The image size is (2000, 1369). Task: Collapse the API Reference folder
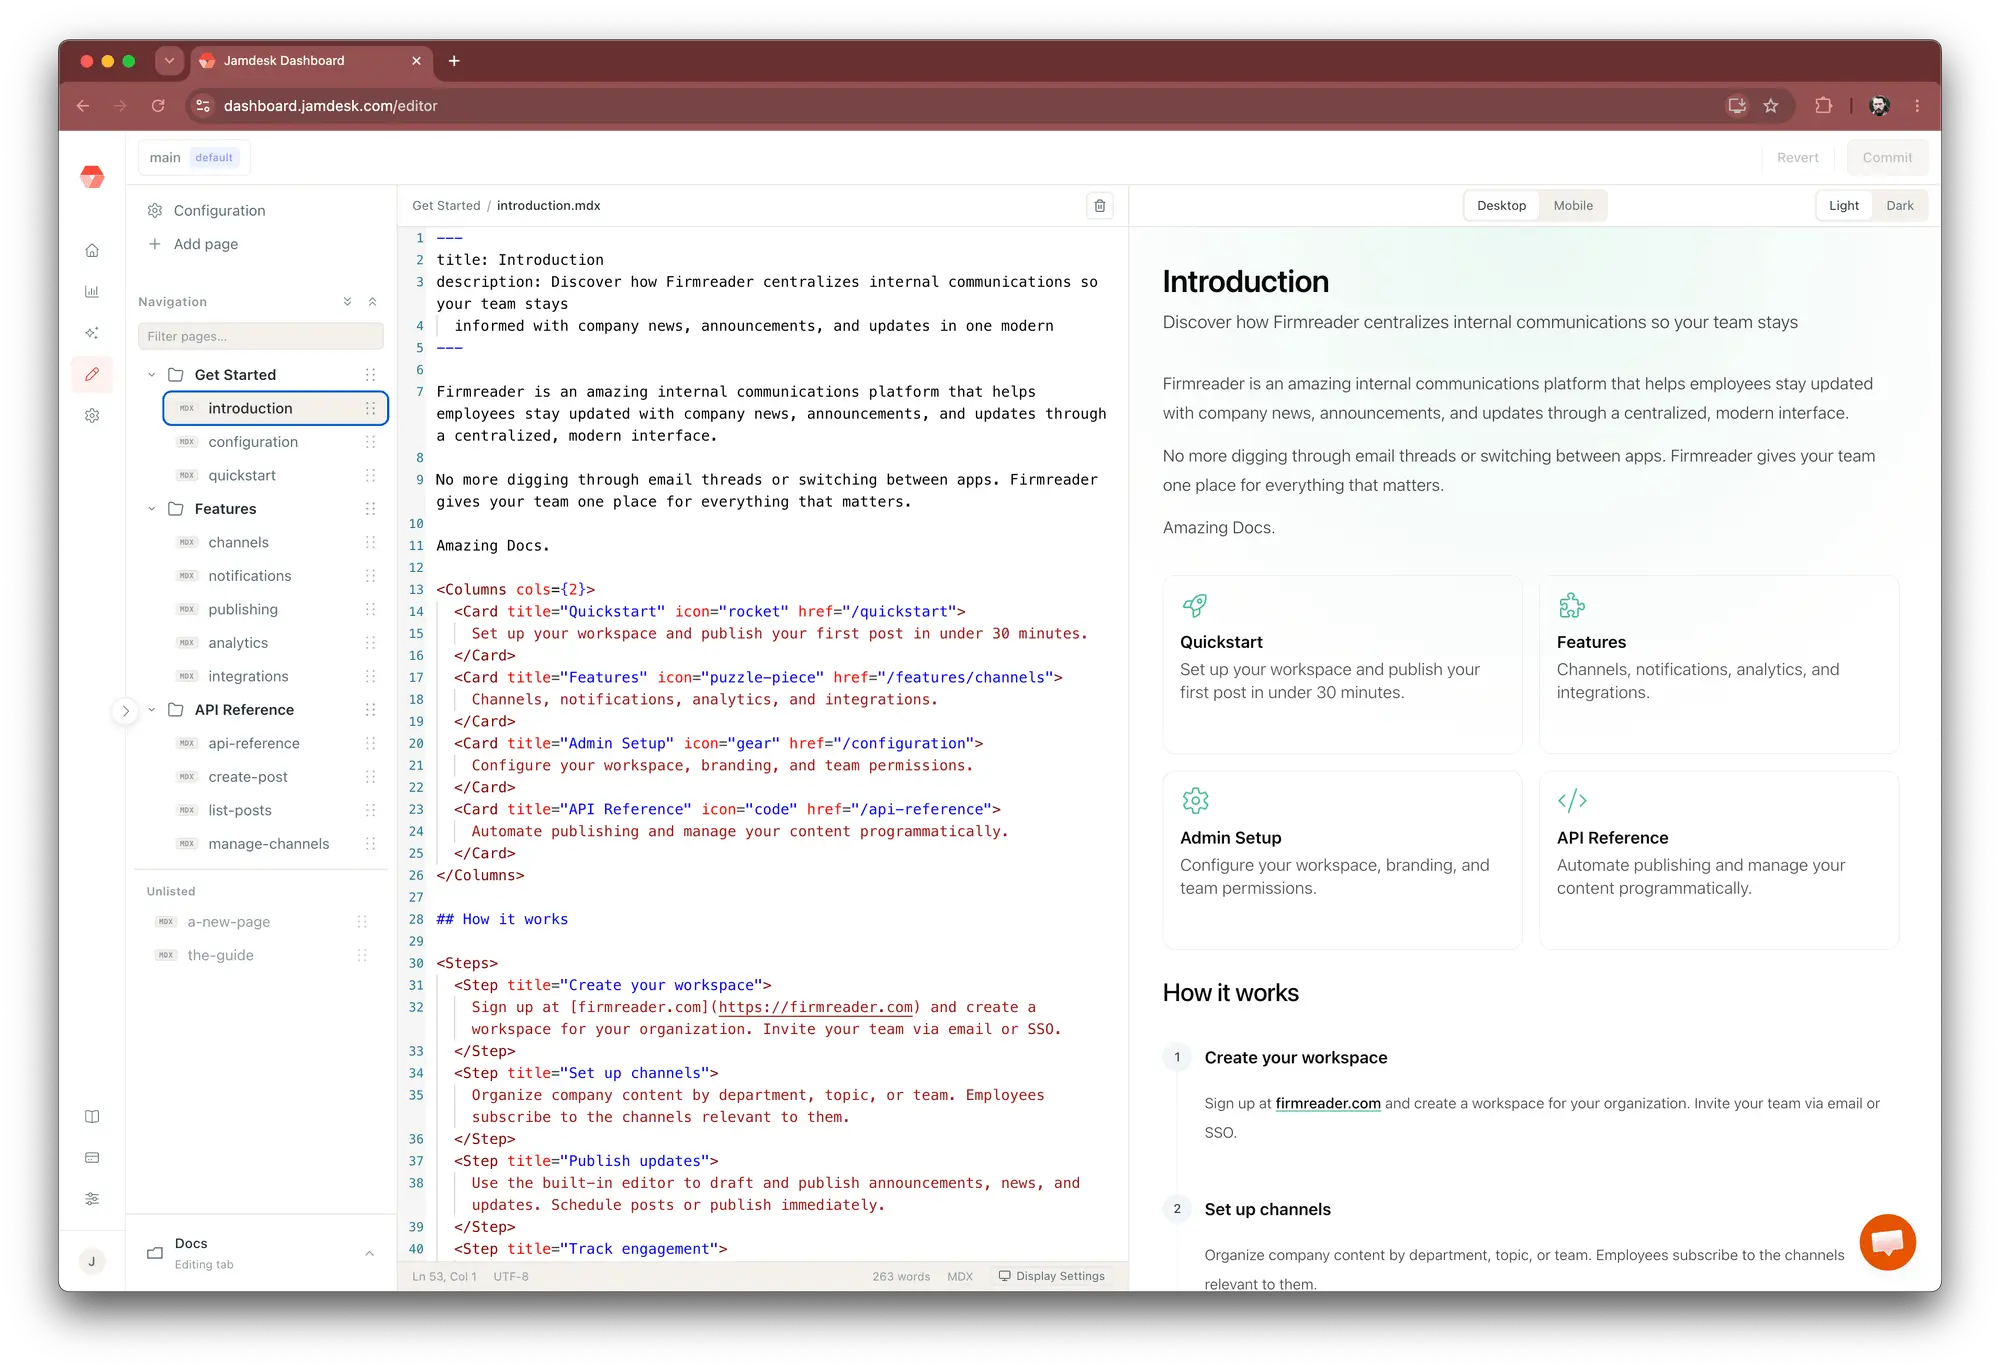pyautogui.click(x=152, y=709)
